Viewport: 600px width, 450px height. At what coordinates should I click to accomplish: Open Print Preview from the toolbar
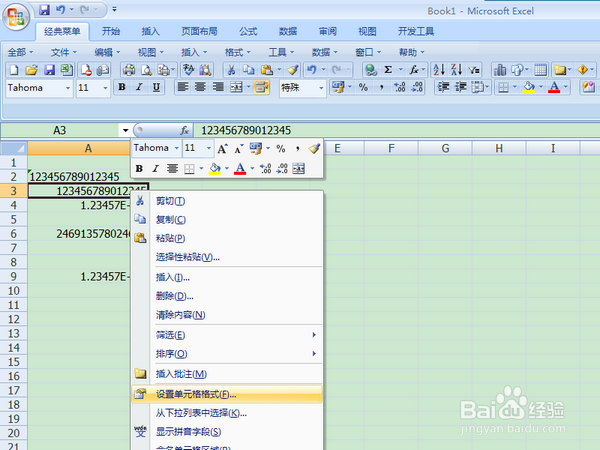pos(146,70)
